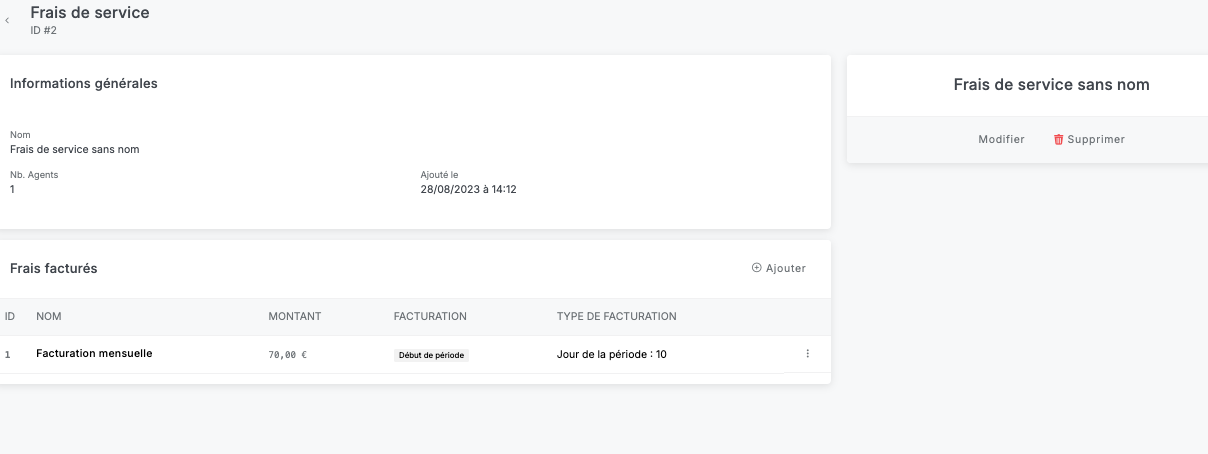
Task: Click the FACTURATION column header
Action: tap(430, 316)
